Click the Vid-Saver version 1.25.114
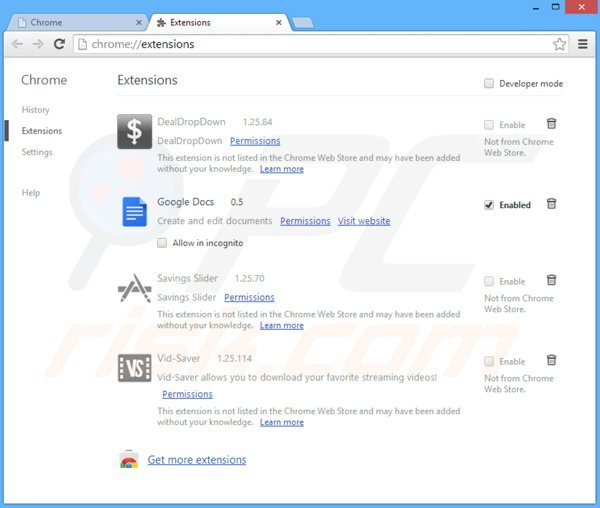 click(234, 358)
